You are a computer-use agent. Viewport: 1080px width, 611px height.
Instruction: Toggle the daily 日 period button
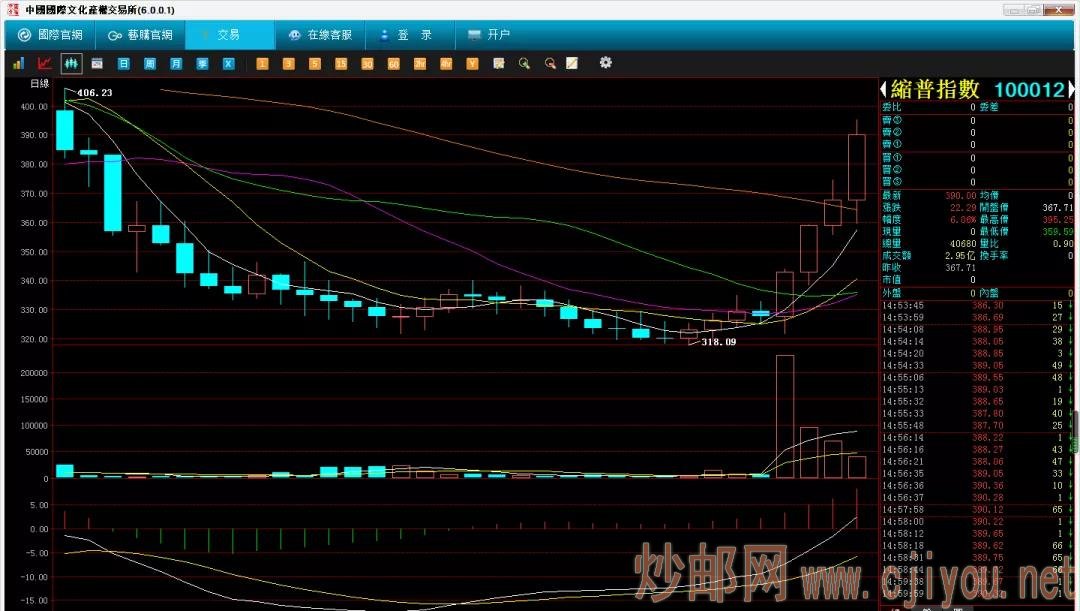pyautogui.click(x=124, y=63)
